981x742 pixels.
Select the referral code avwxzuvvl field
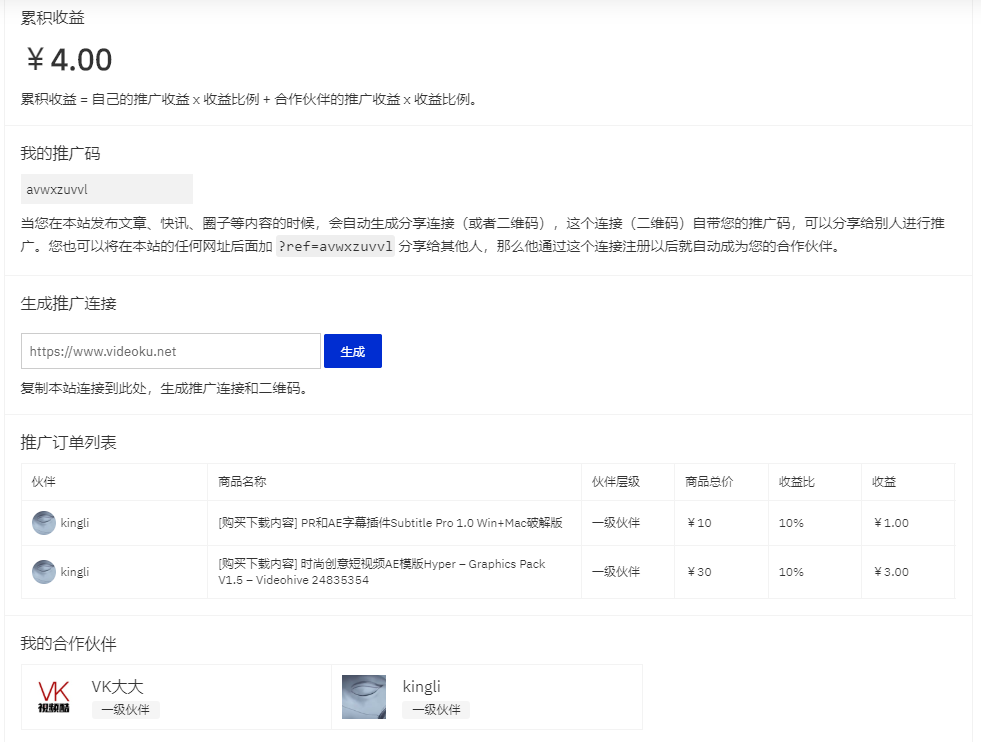pyautogui.click(x=107, y=188)
